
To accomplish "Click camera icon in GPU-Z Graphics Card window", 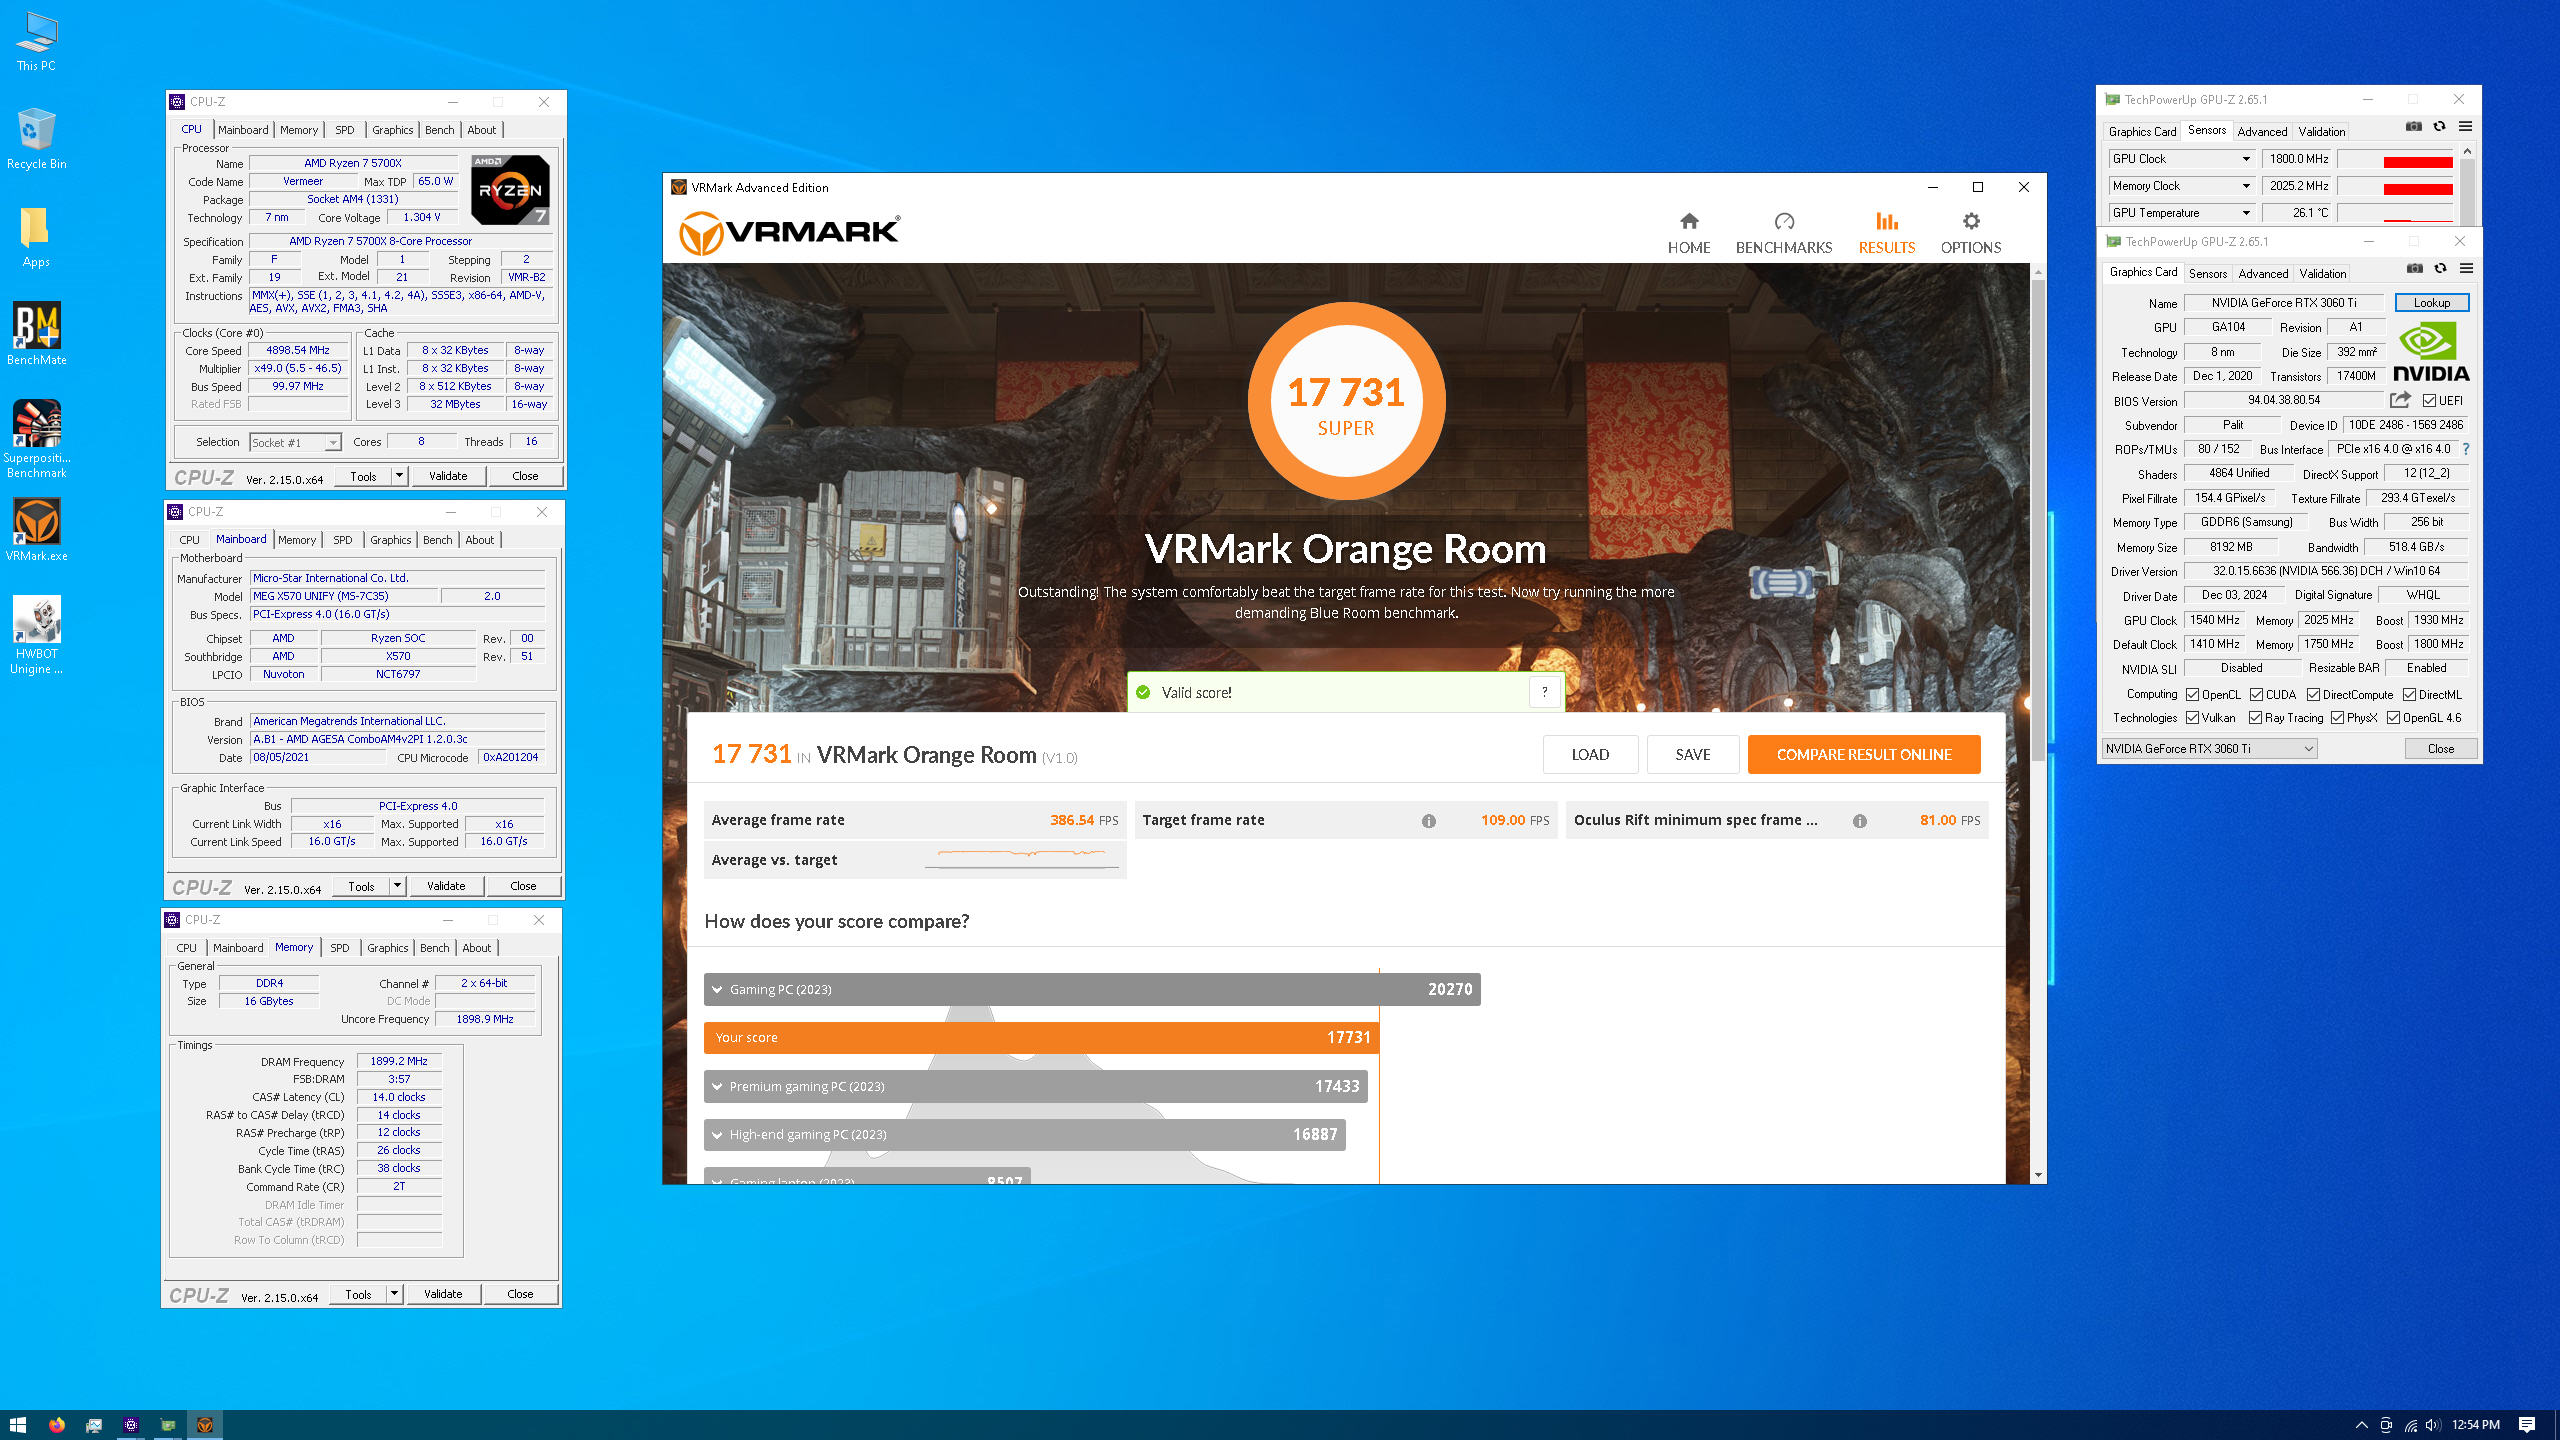I will 2414,269.
